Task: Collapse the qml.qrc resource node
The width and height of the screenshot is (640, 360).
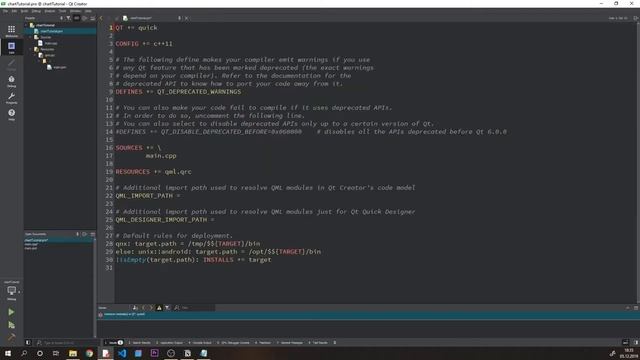Action: coord(36,55)
